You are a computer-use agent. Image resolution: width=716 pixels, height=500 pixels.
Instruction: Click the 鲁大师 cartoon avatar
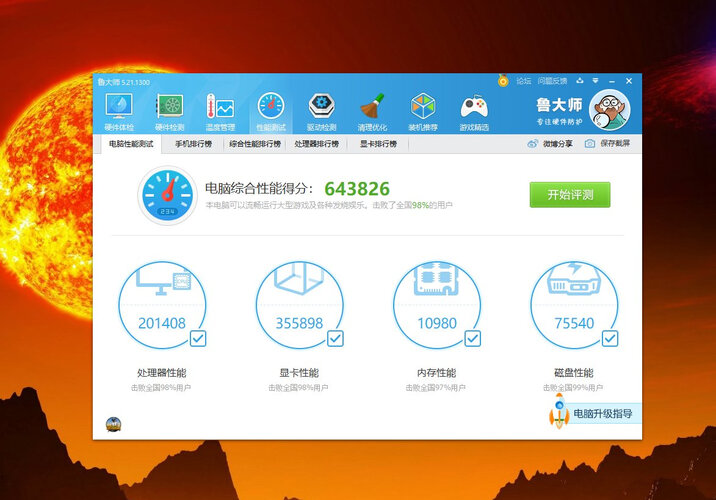click(610, 110)
